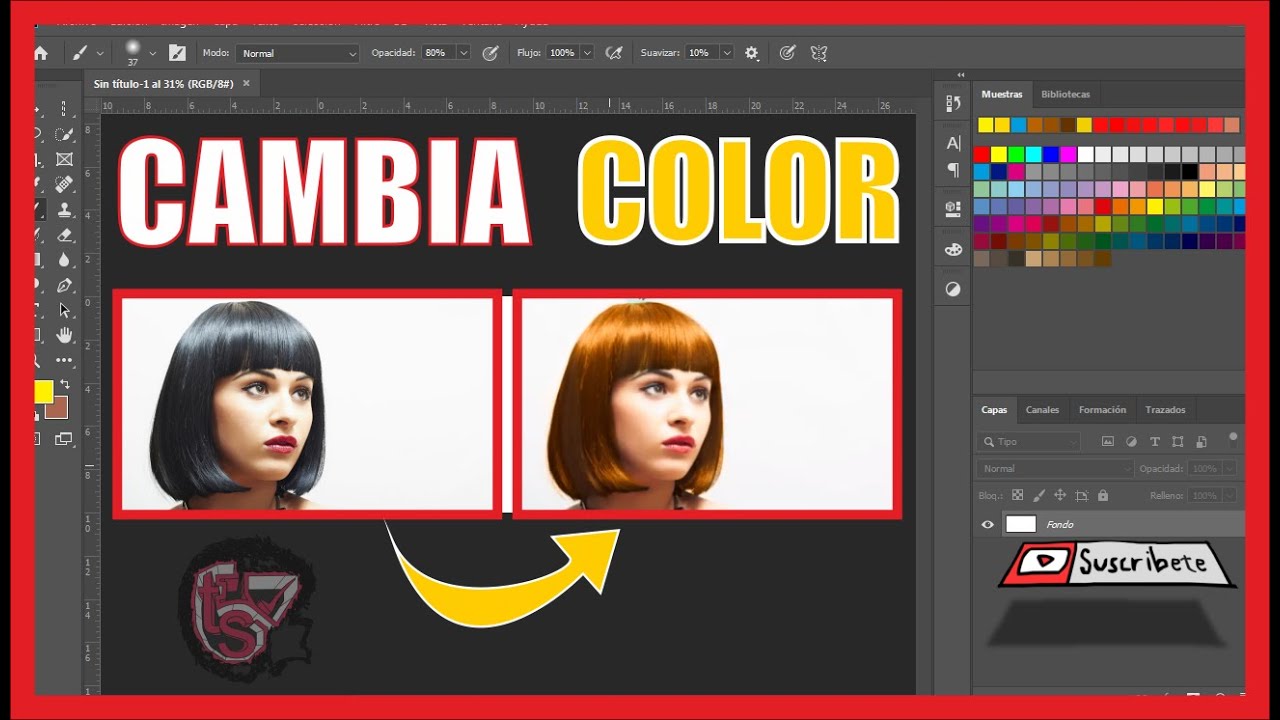Lock all attributes of the layer
The image size is (1280, 720).
point(1103,495)
